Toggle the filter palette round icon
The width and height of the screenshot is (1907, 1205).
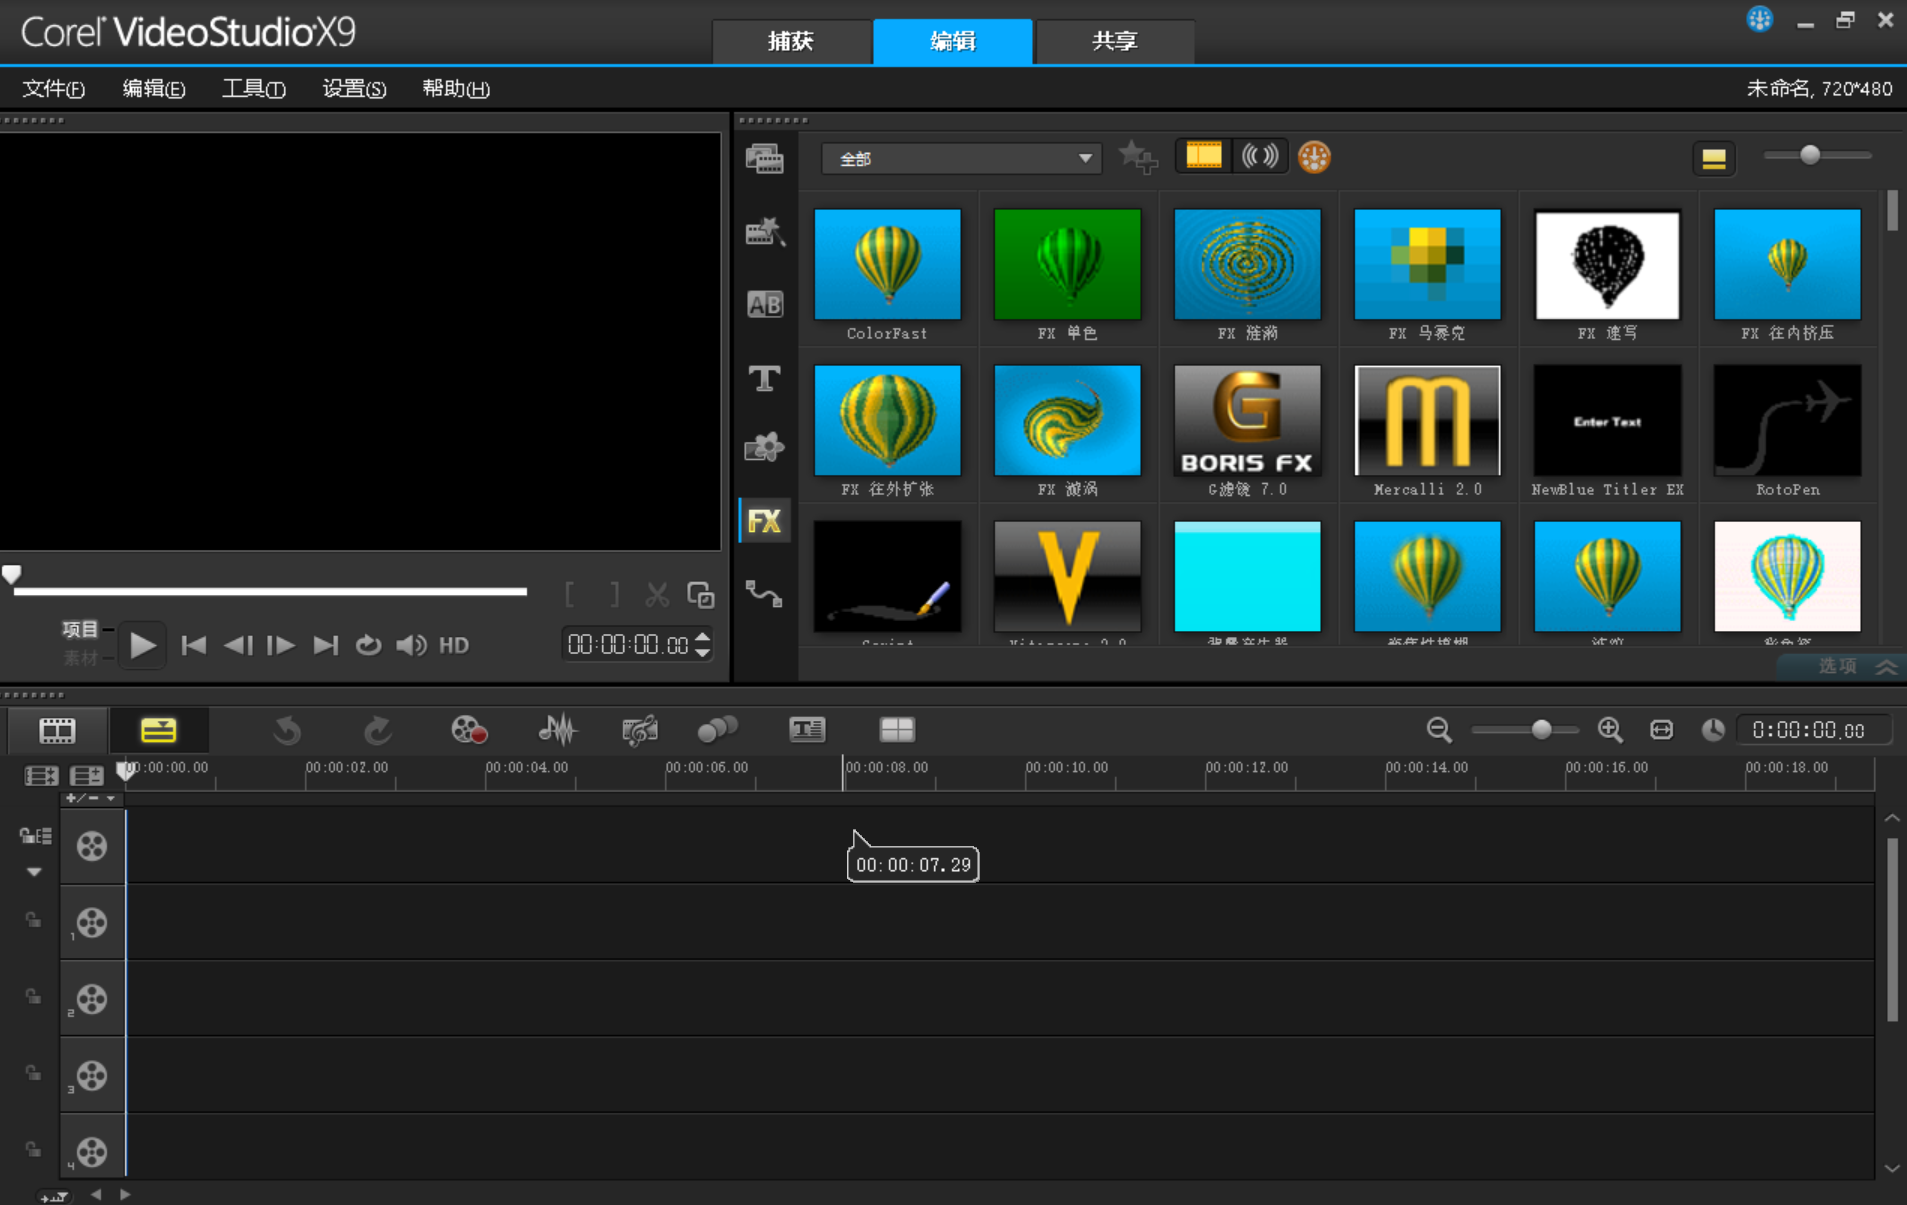[x=1314, y=157]
